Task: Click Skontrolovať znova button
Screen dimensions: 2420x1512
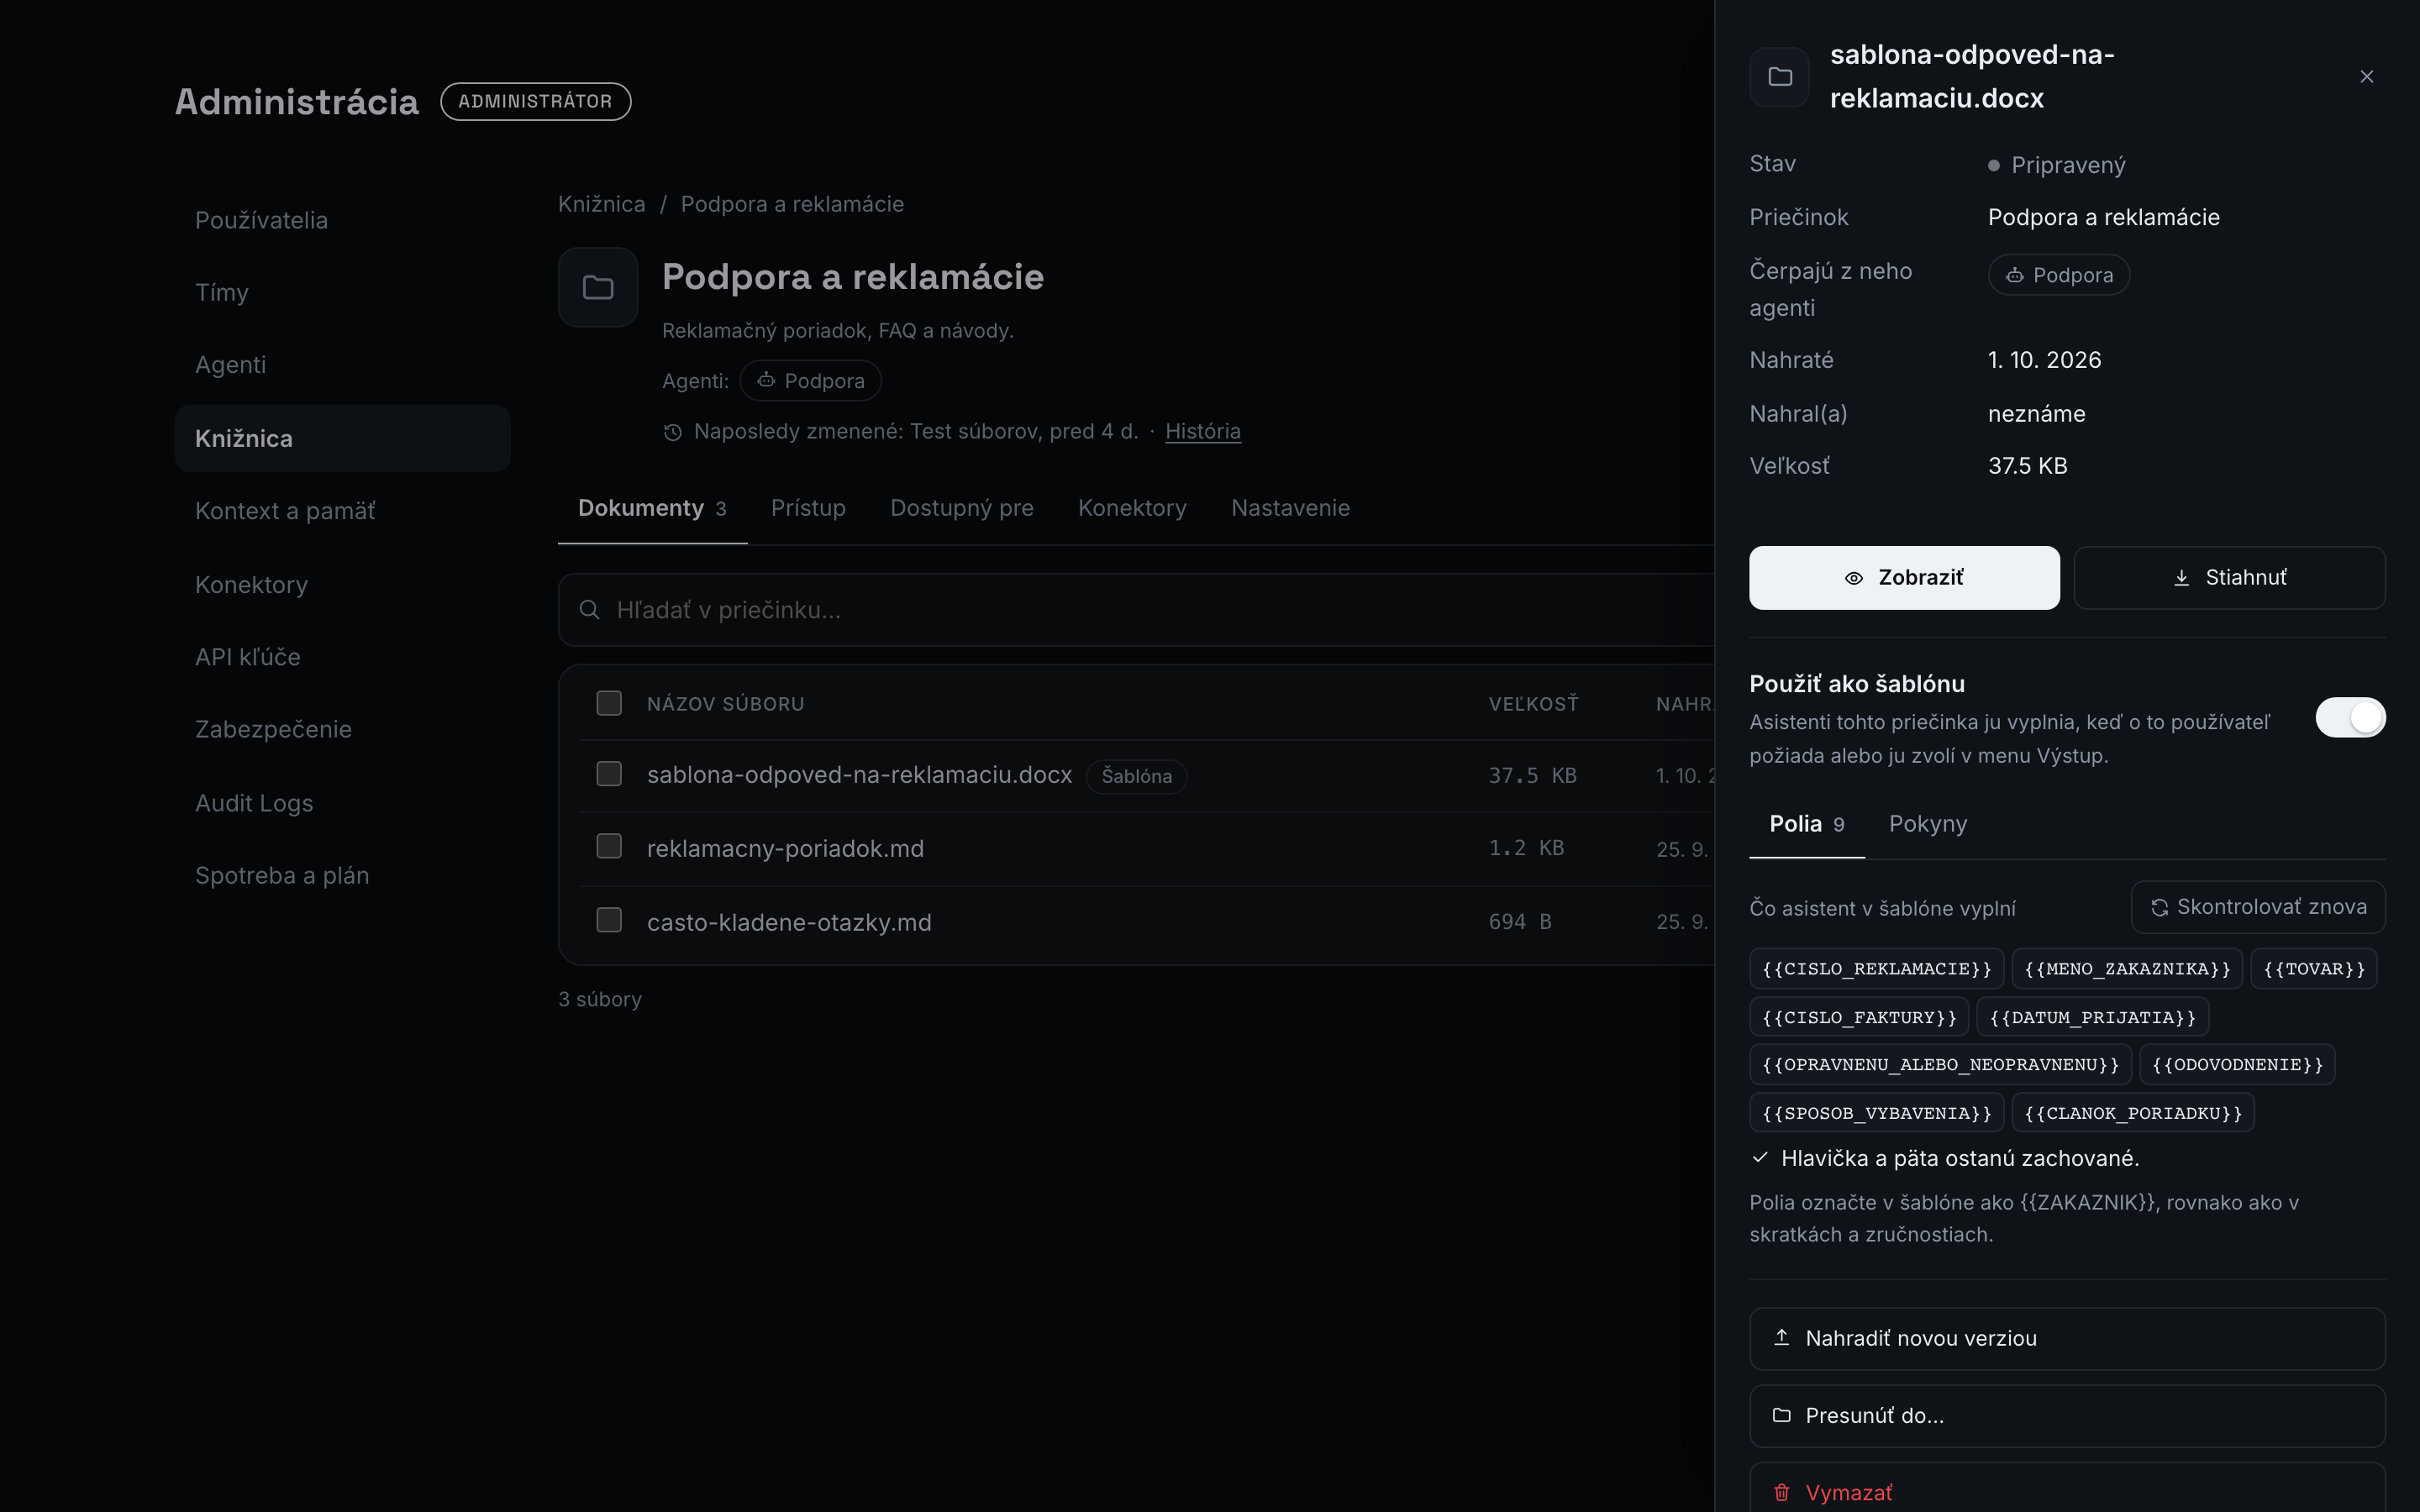Action: coord(2258,907)
